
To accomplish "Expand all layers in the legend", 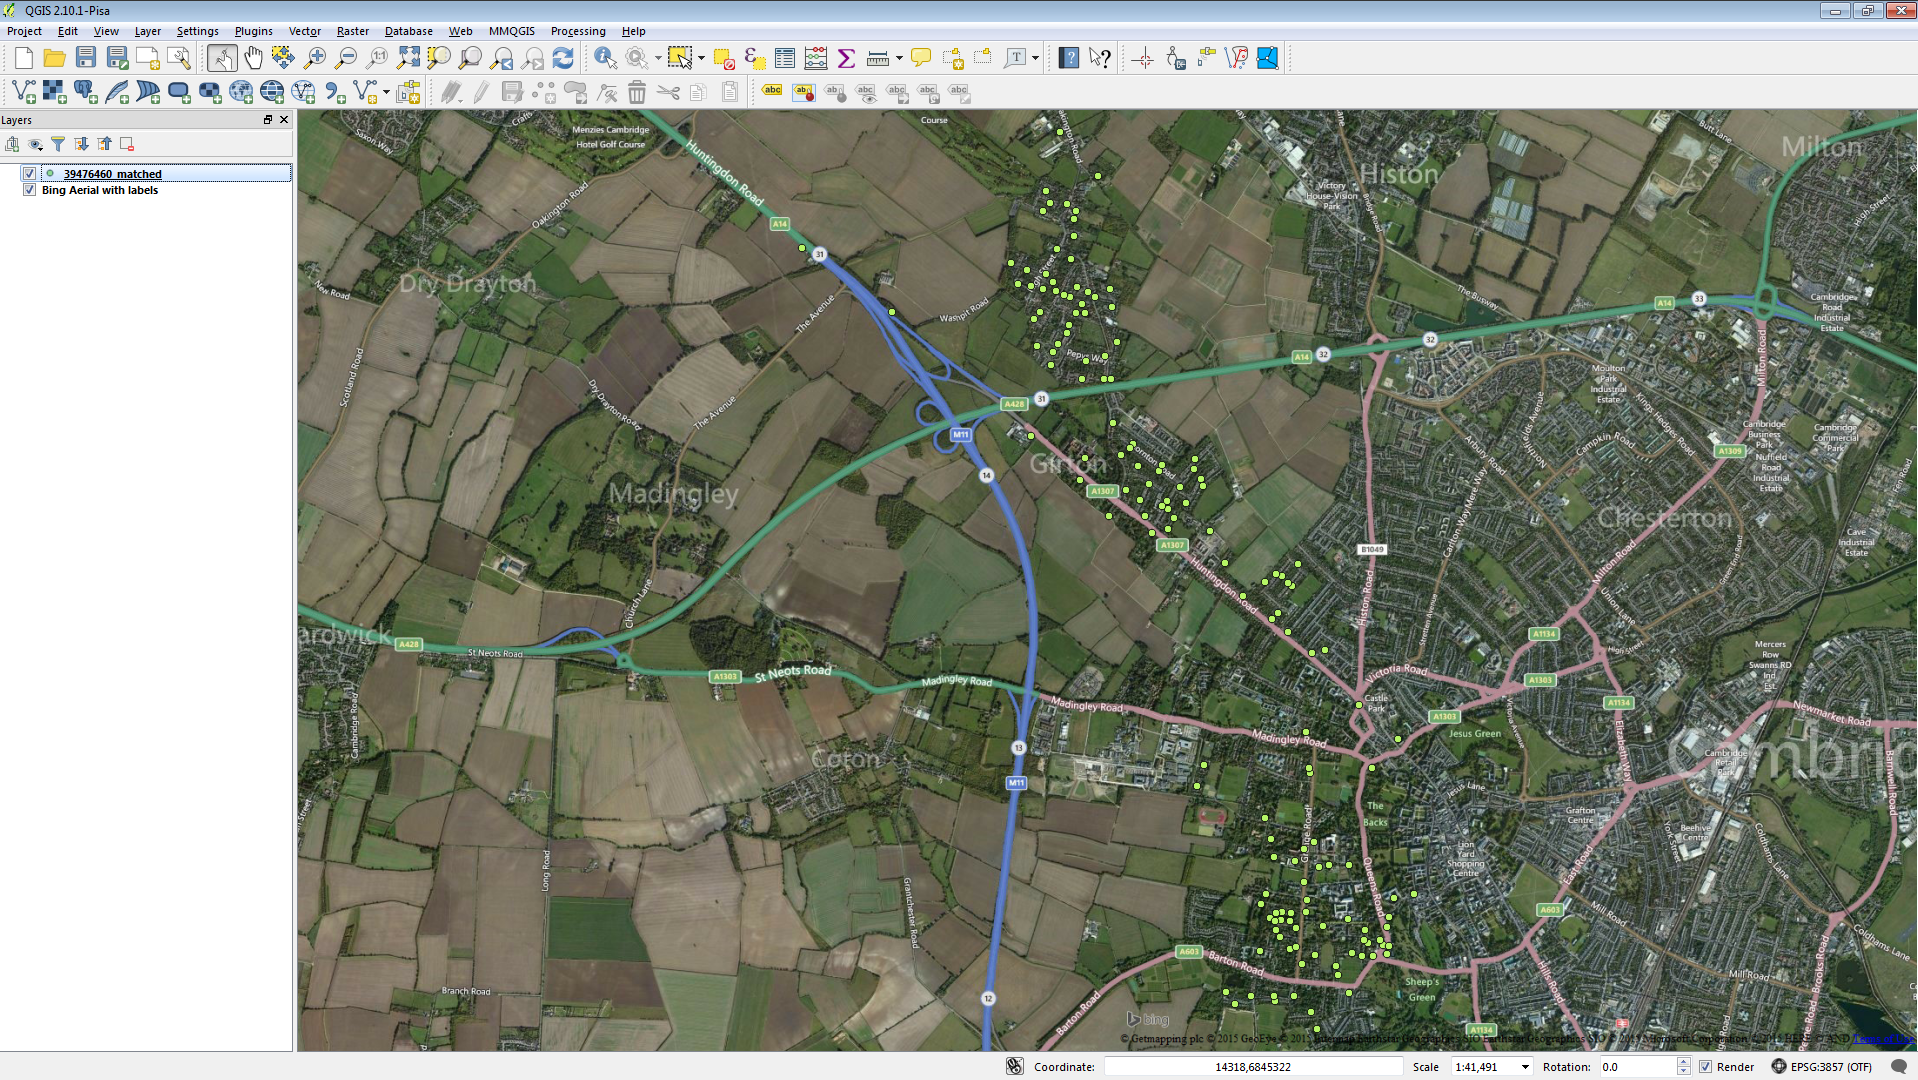I will (x=81, y=144).
